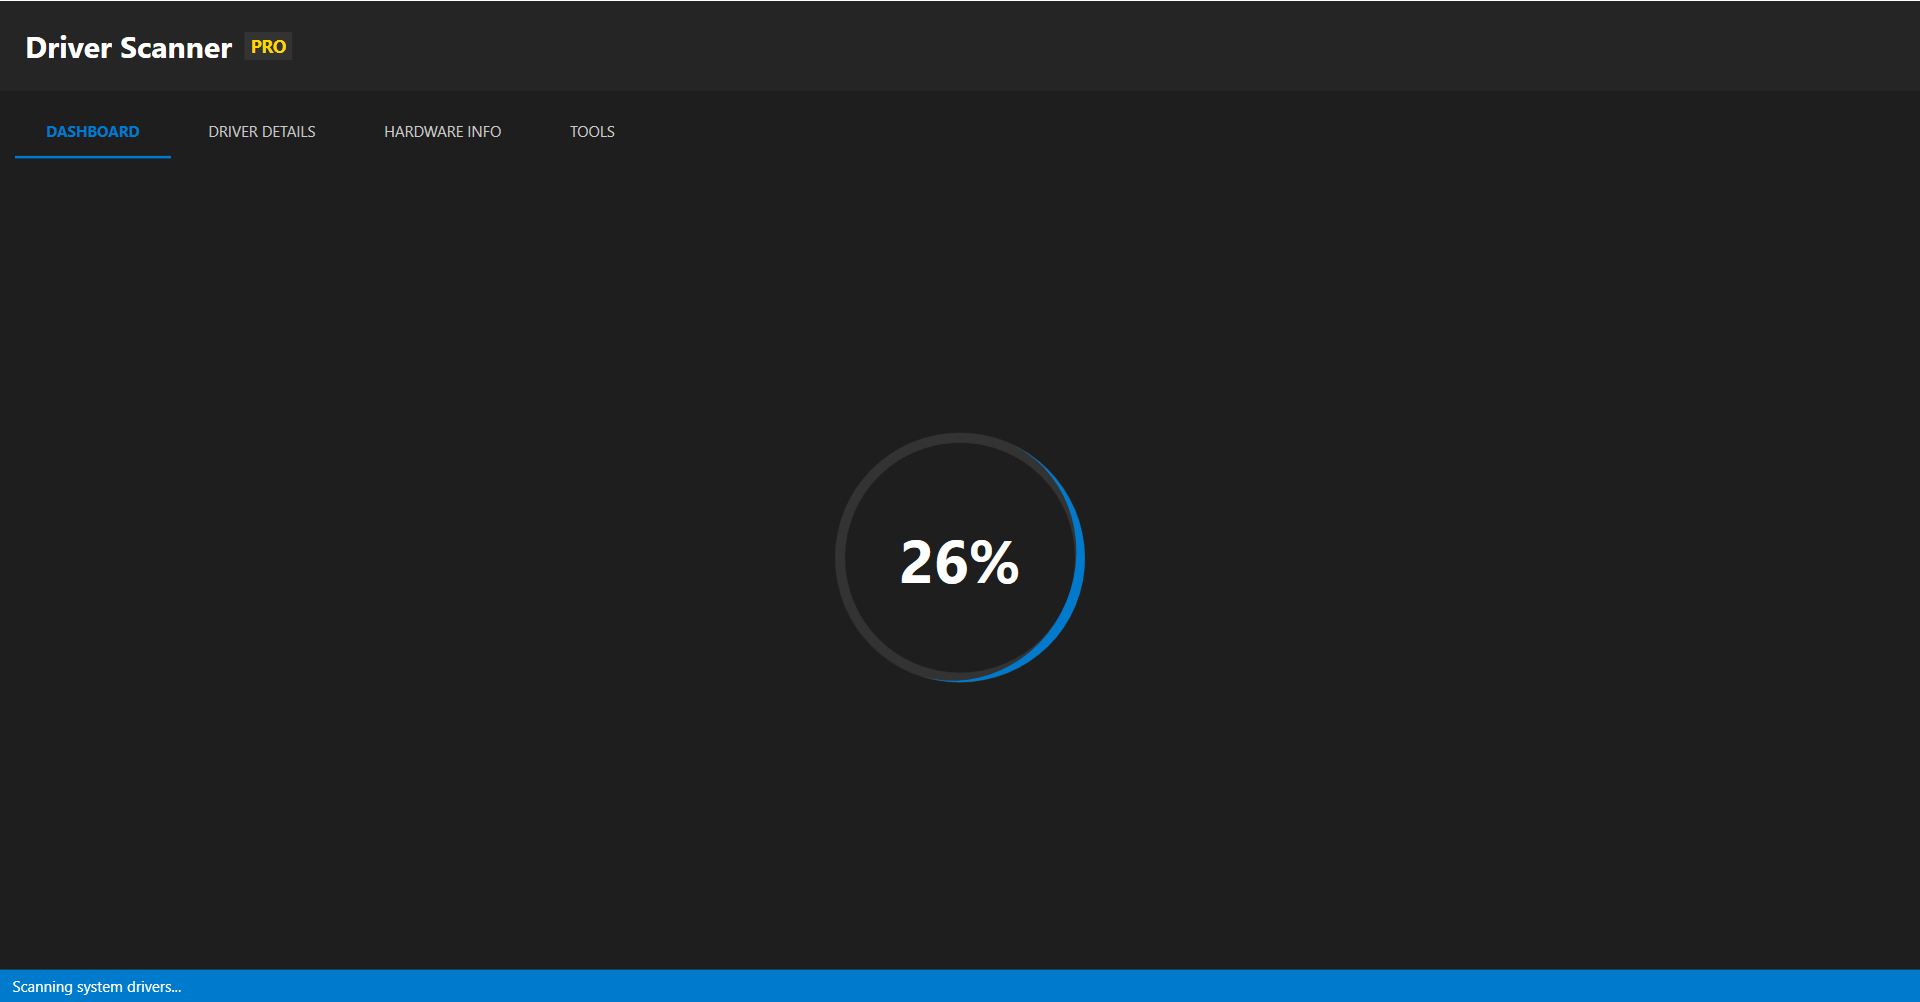Image resolution: width=1920 pixels, height=1002 pixels.
Task: Switch to the Driver Details tab
Action: pos(262,132)
